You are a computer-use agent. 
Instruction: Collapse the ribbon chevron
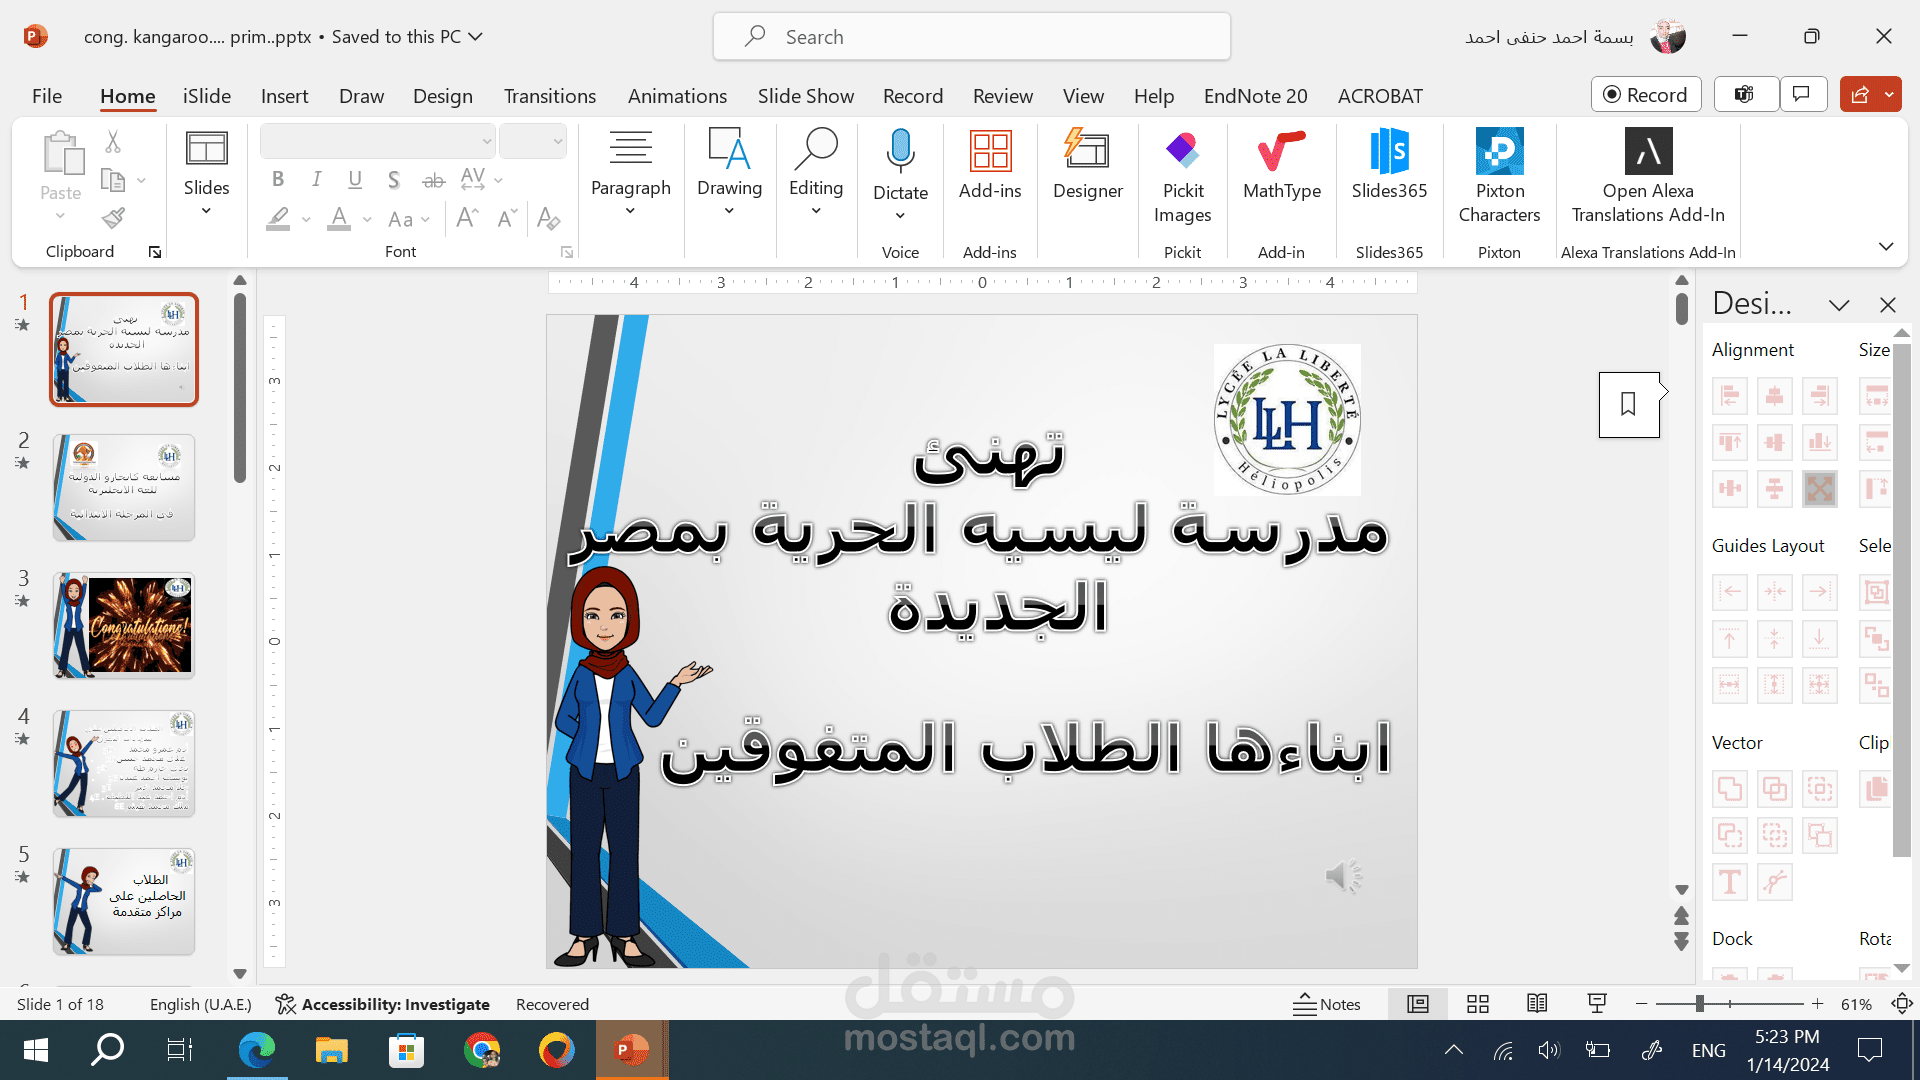(1886, 247)
